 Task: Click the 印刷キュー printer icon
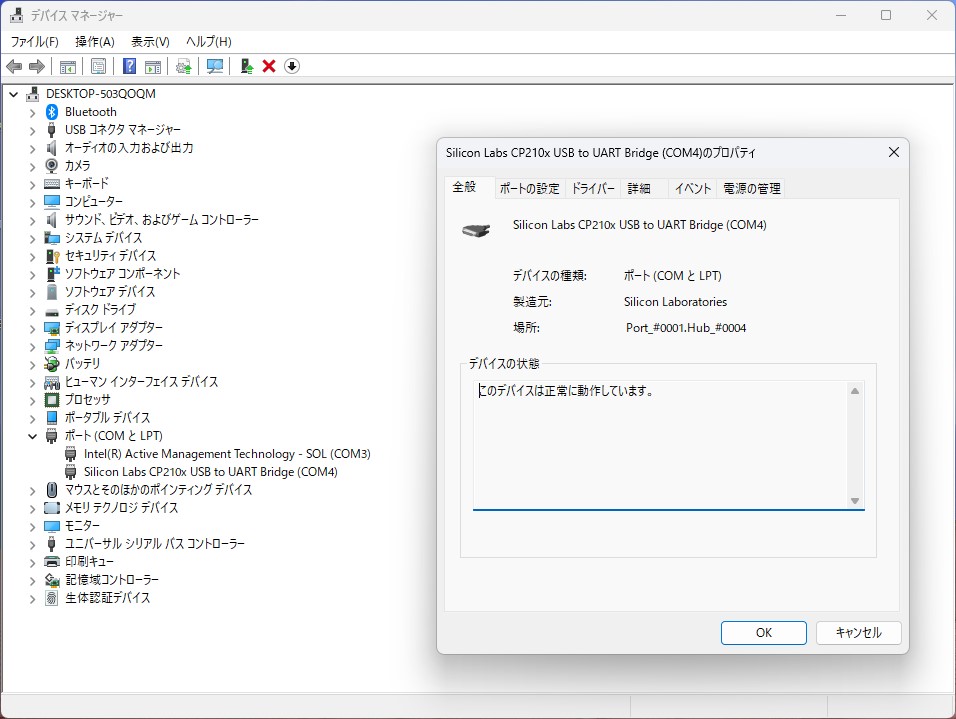point(52,562)
